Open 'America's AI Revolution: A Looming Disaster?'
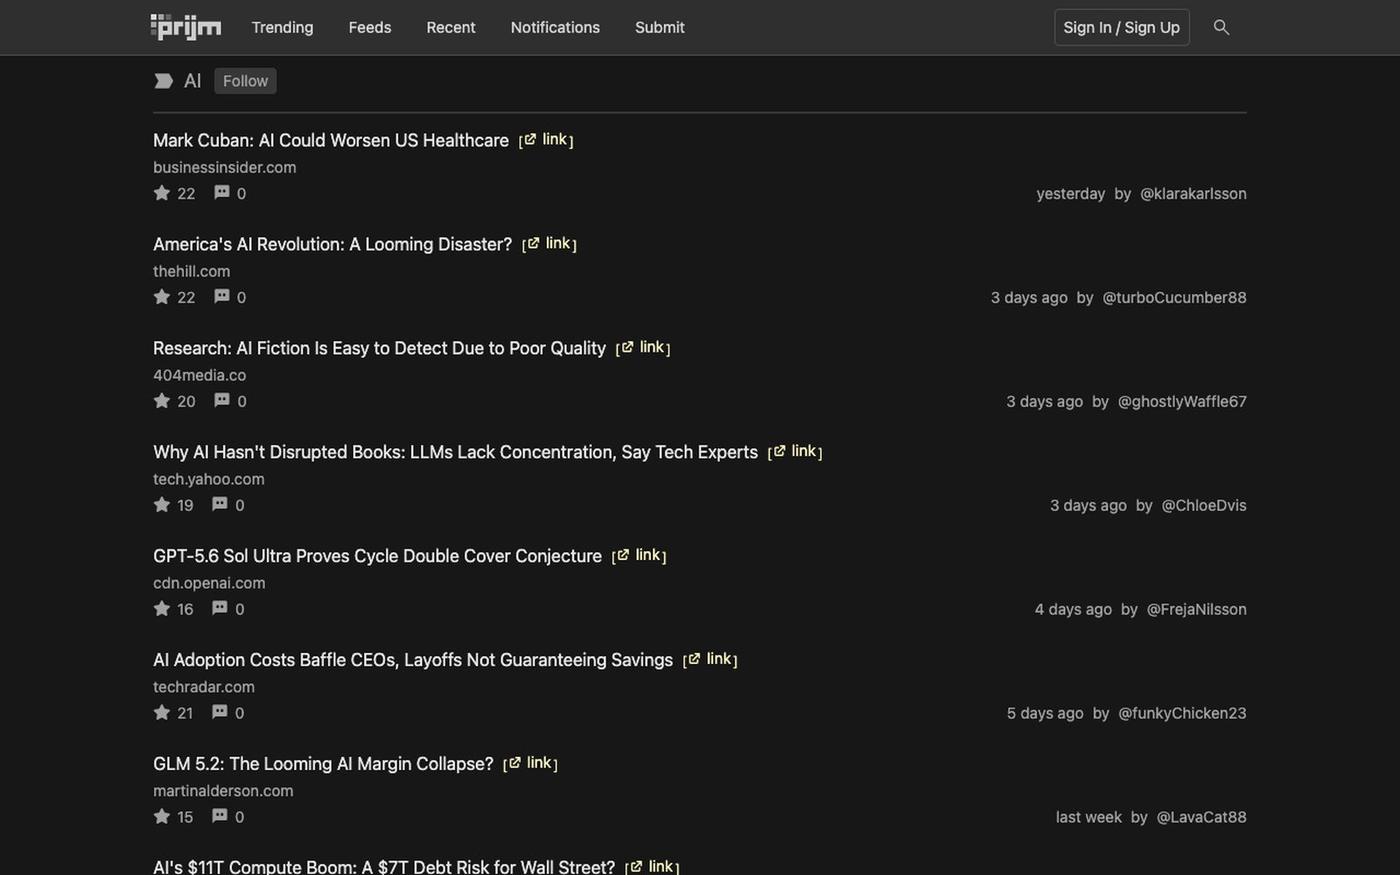This screenshot has width=1400, height=875. [332, 244]
